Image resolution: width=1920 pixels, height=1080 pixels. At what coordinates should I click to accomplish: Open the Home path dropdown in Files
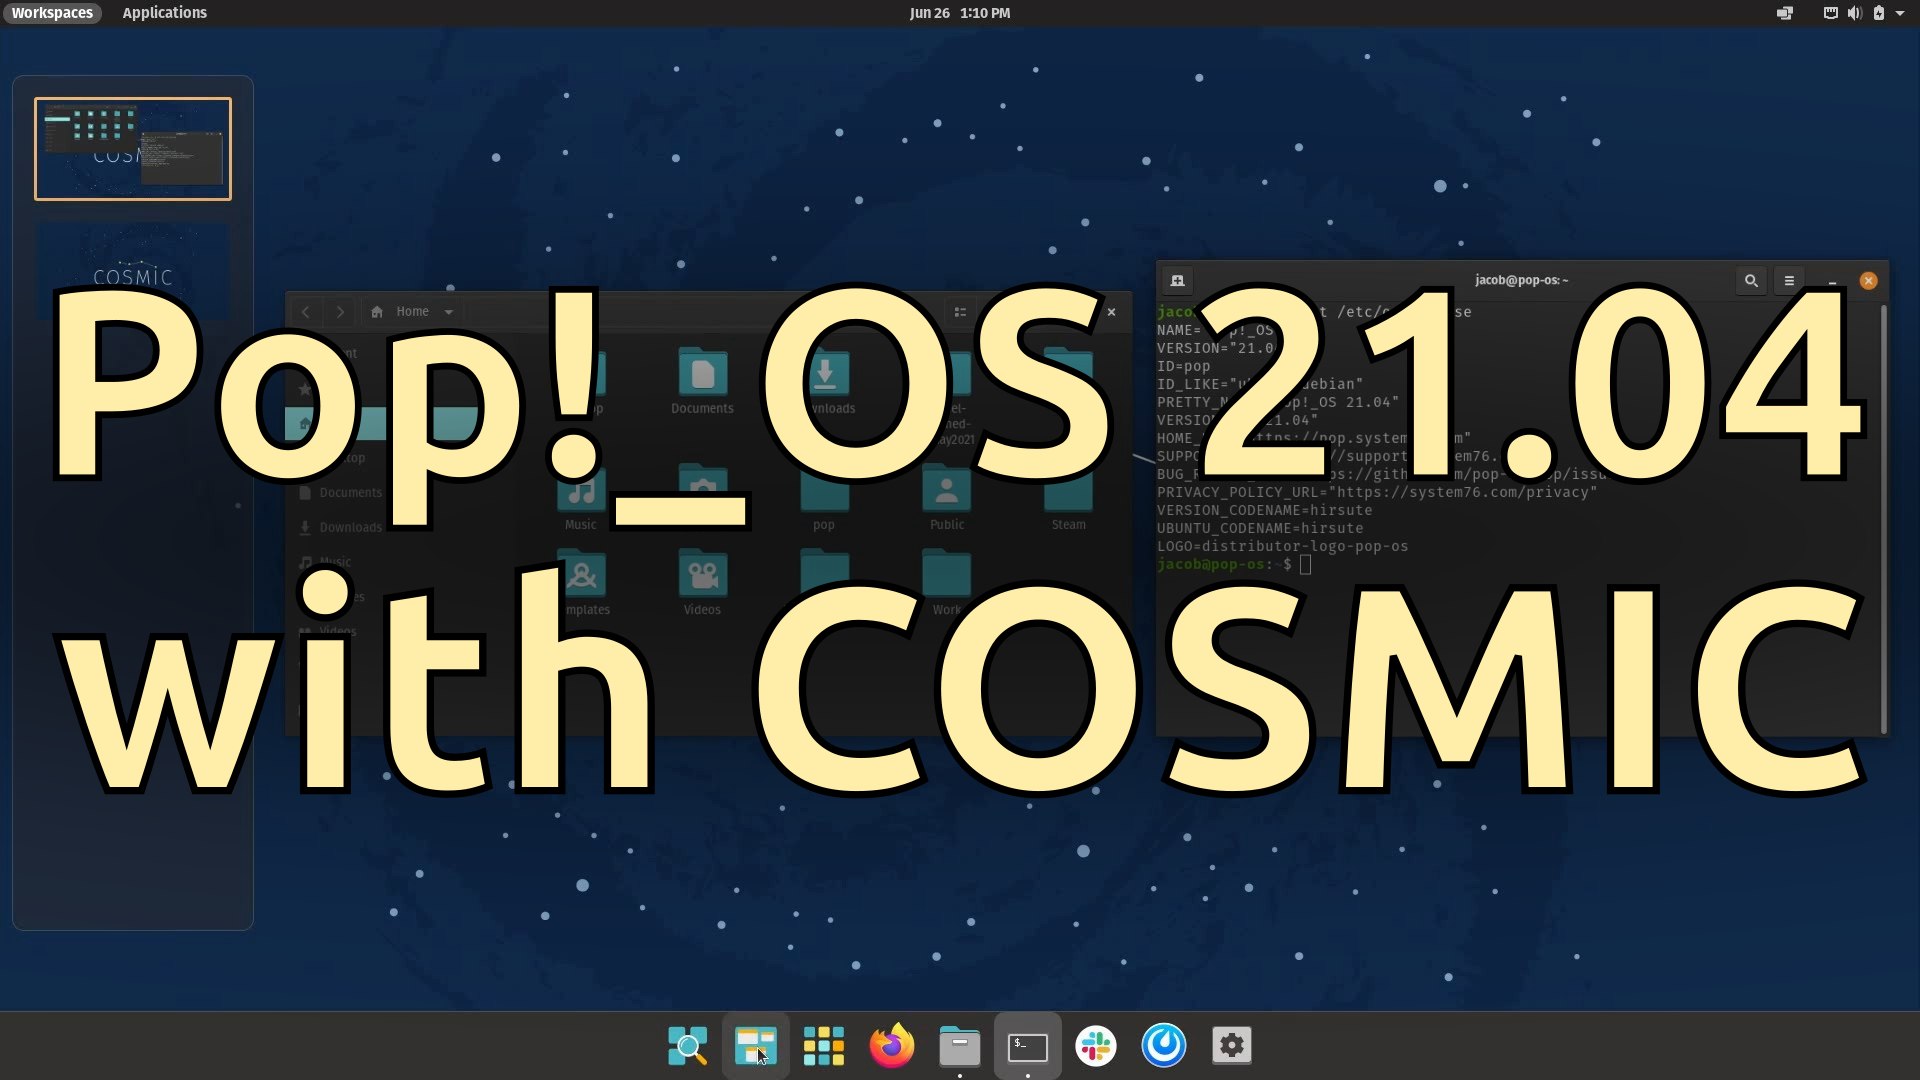448,311
